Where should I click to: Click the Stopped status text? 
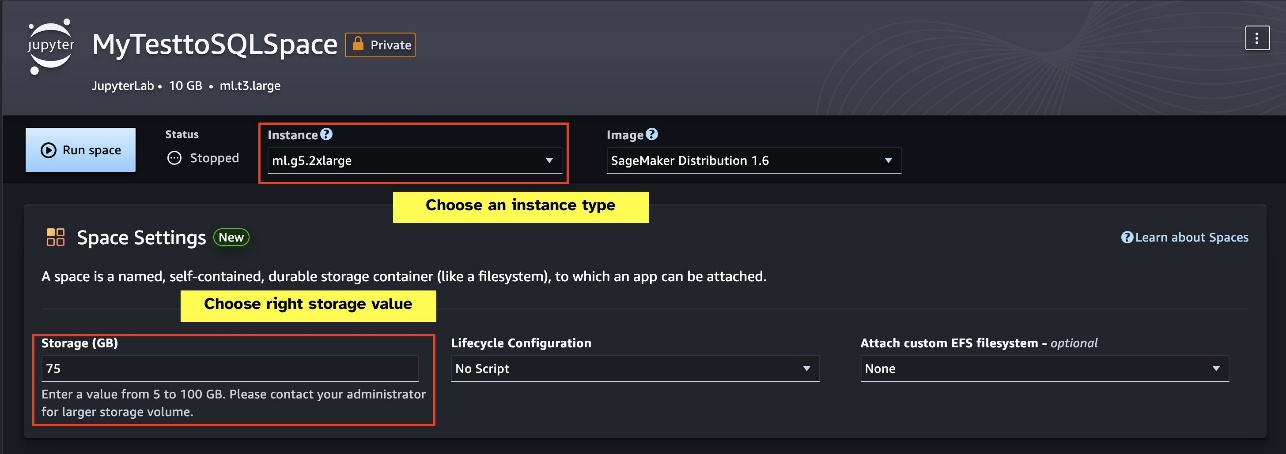point(215,158)
